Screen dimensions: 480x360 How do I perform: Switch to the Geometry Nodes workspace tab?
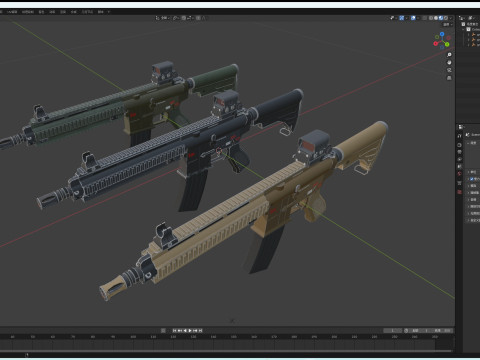tap(87, 12)
